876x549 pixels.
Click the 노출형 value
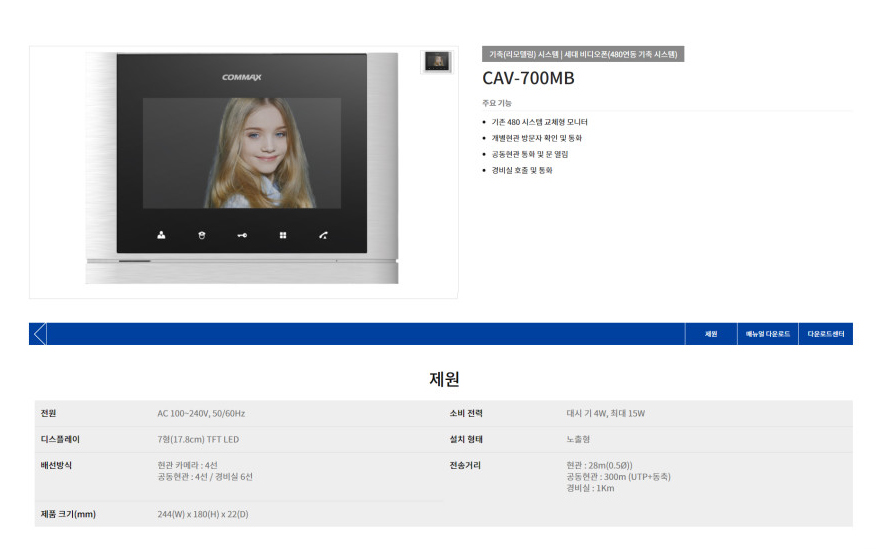tap(578, 440)
